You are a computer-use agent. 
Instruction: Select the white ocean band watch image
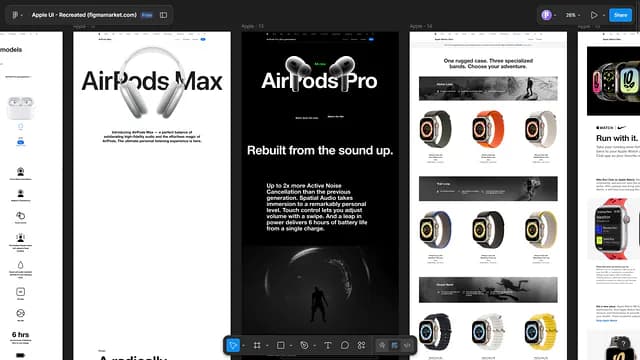tap(488, 331)
